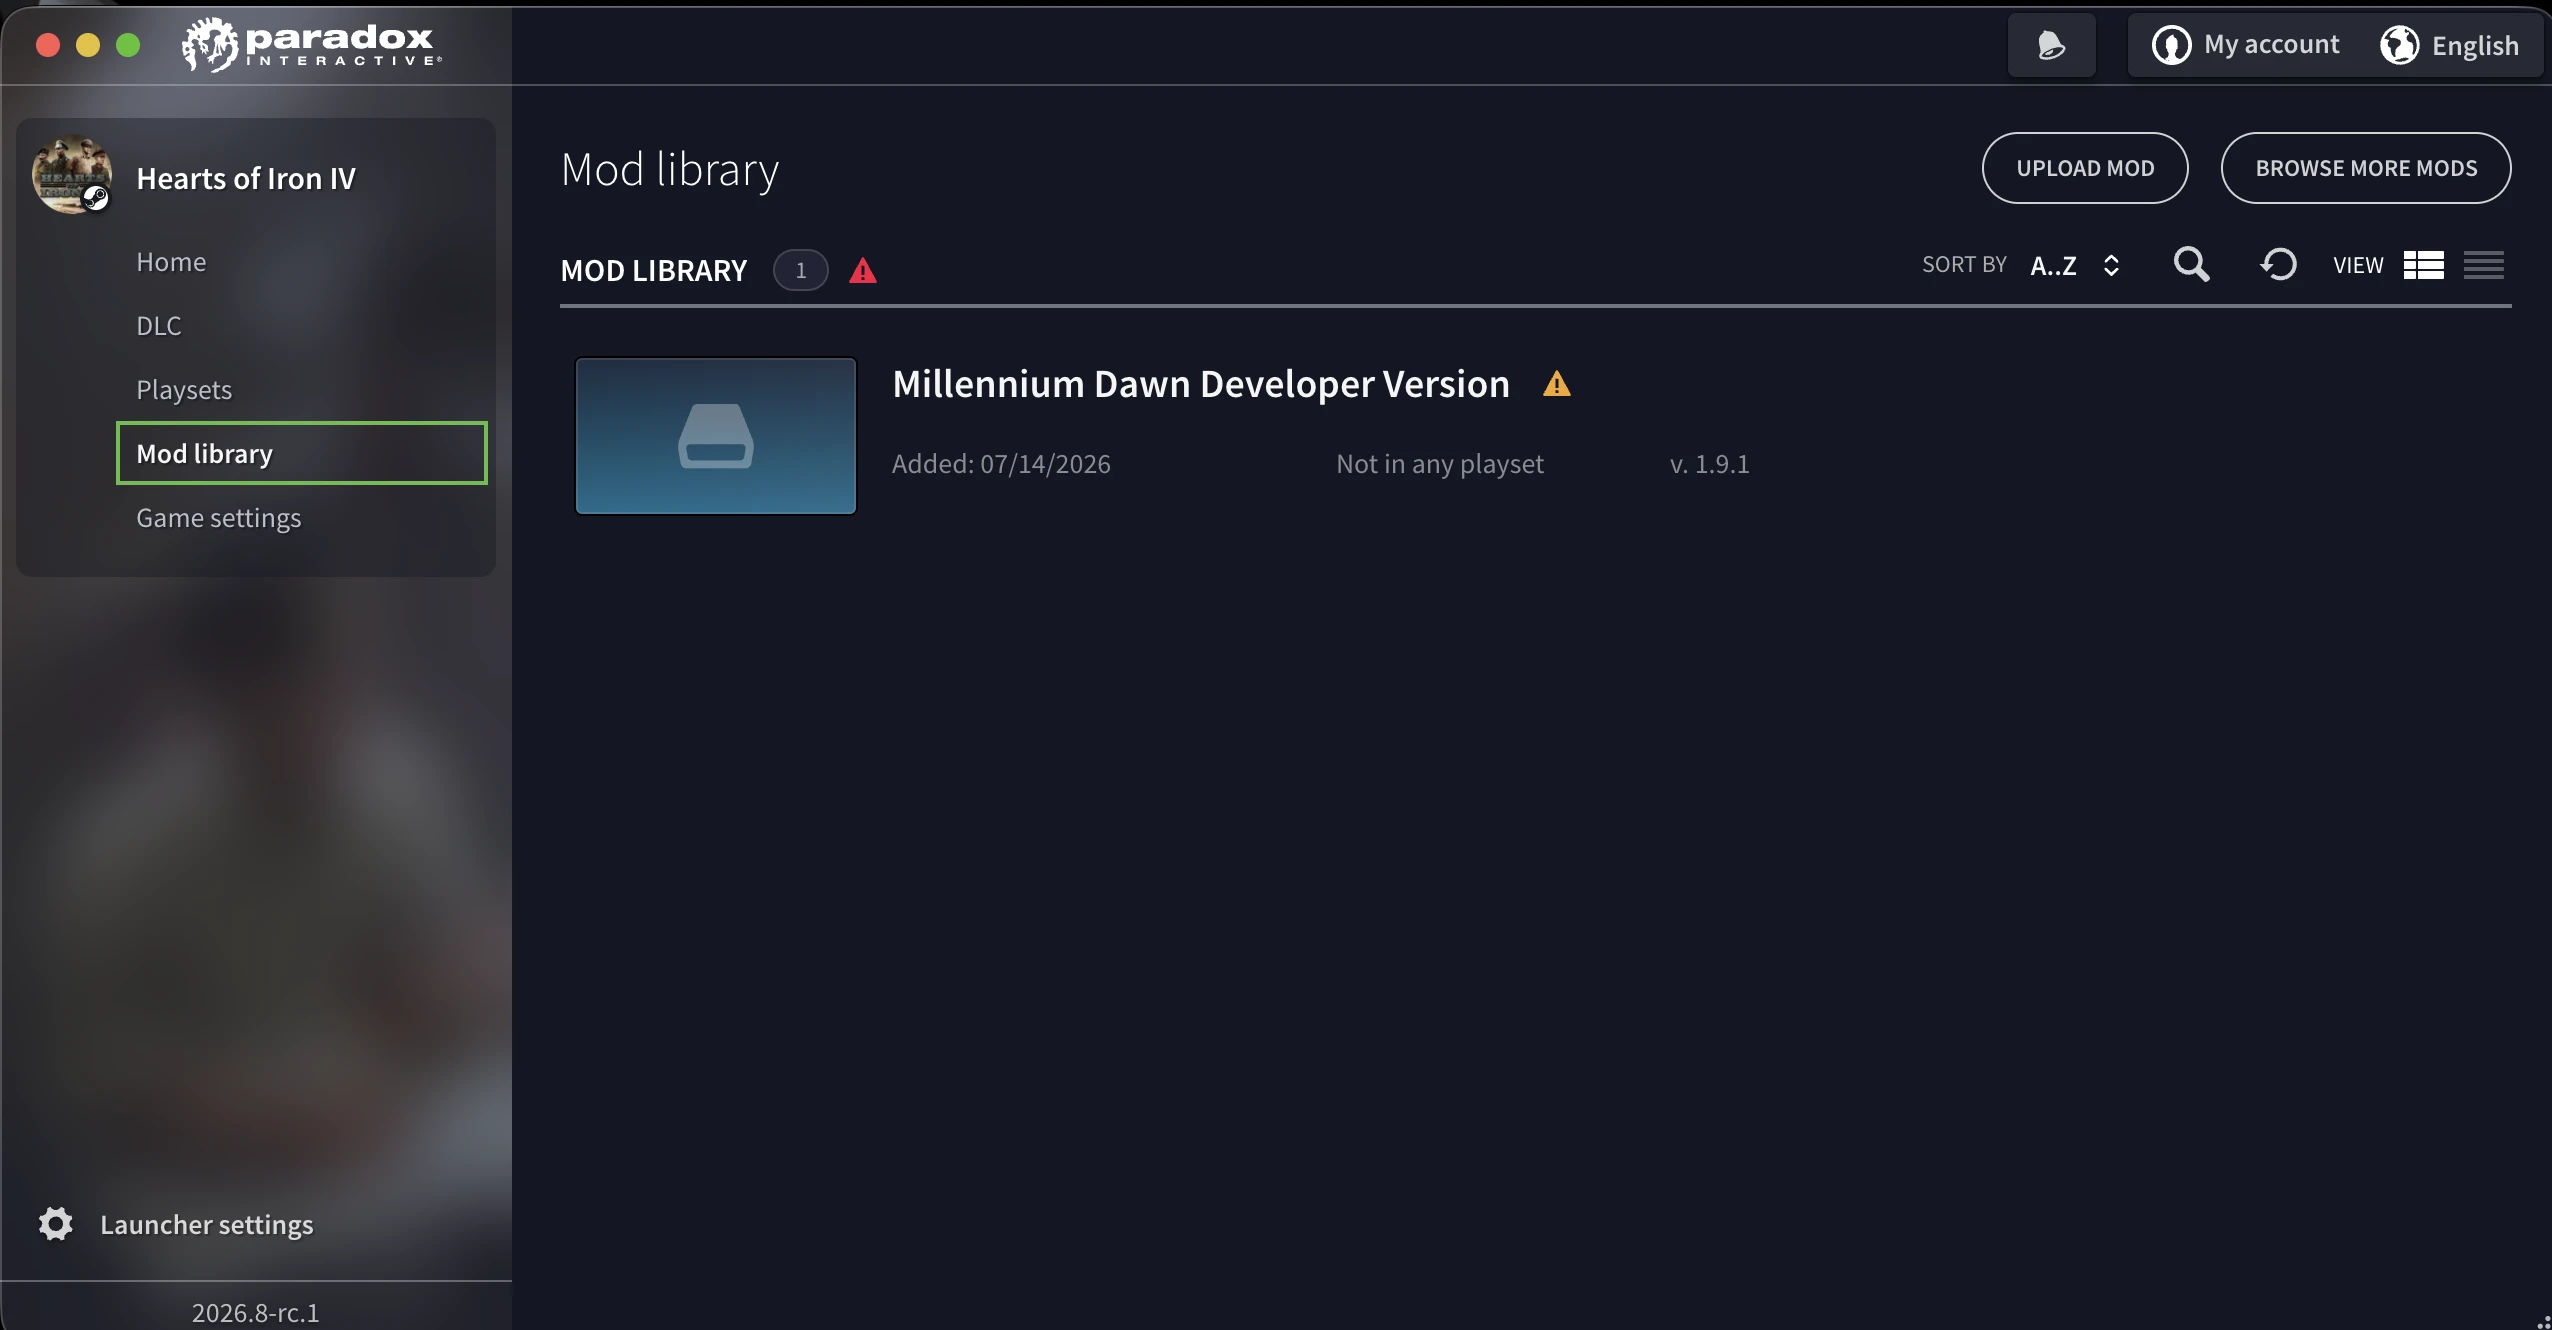
Task: Select Mod library in the sidebar
Action: [x=302, y=453]
